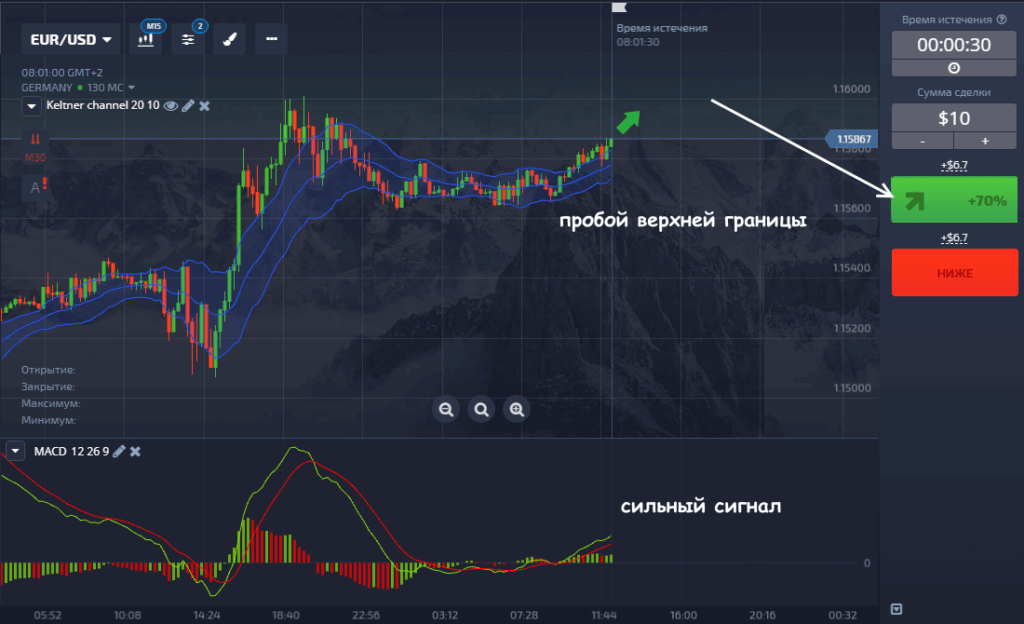This screenshot has width=1024, height=624.
Task: Collapse the MACD 12 26 9 panel
Action: point(16,451)
